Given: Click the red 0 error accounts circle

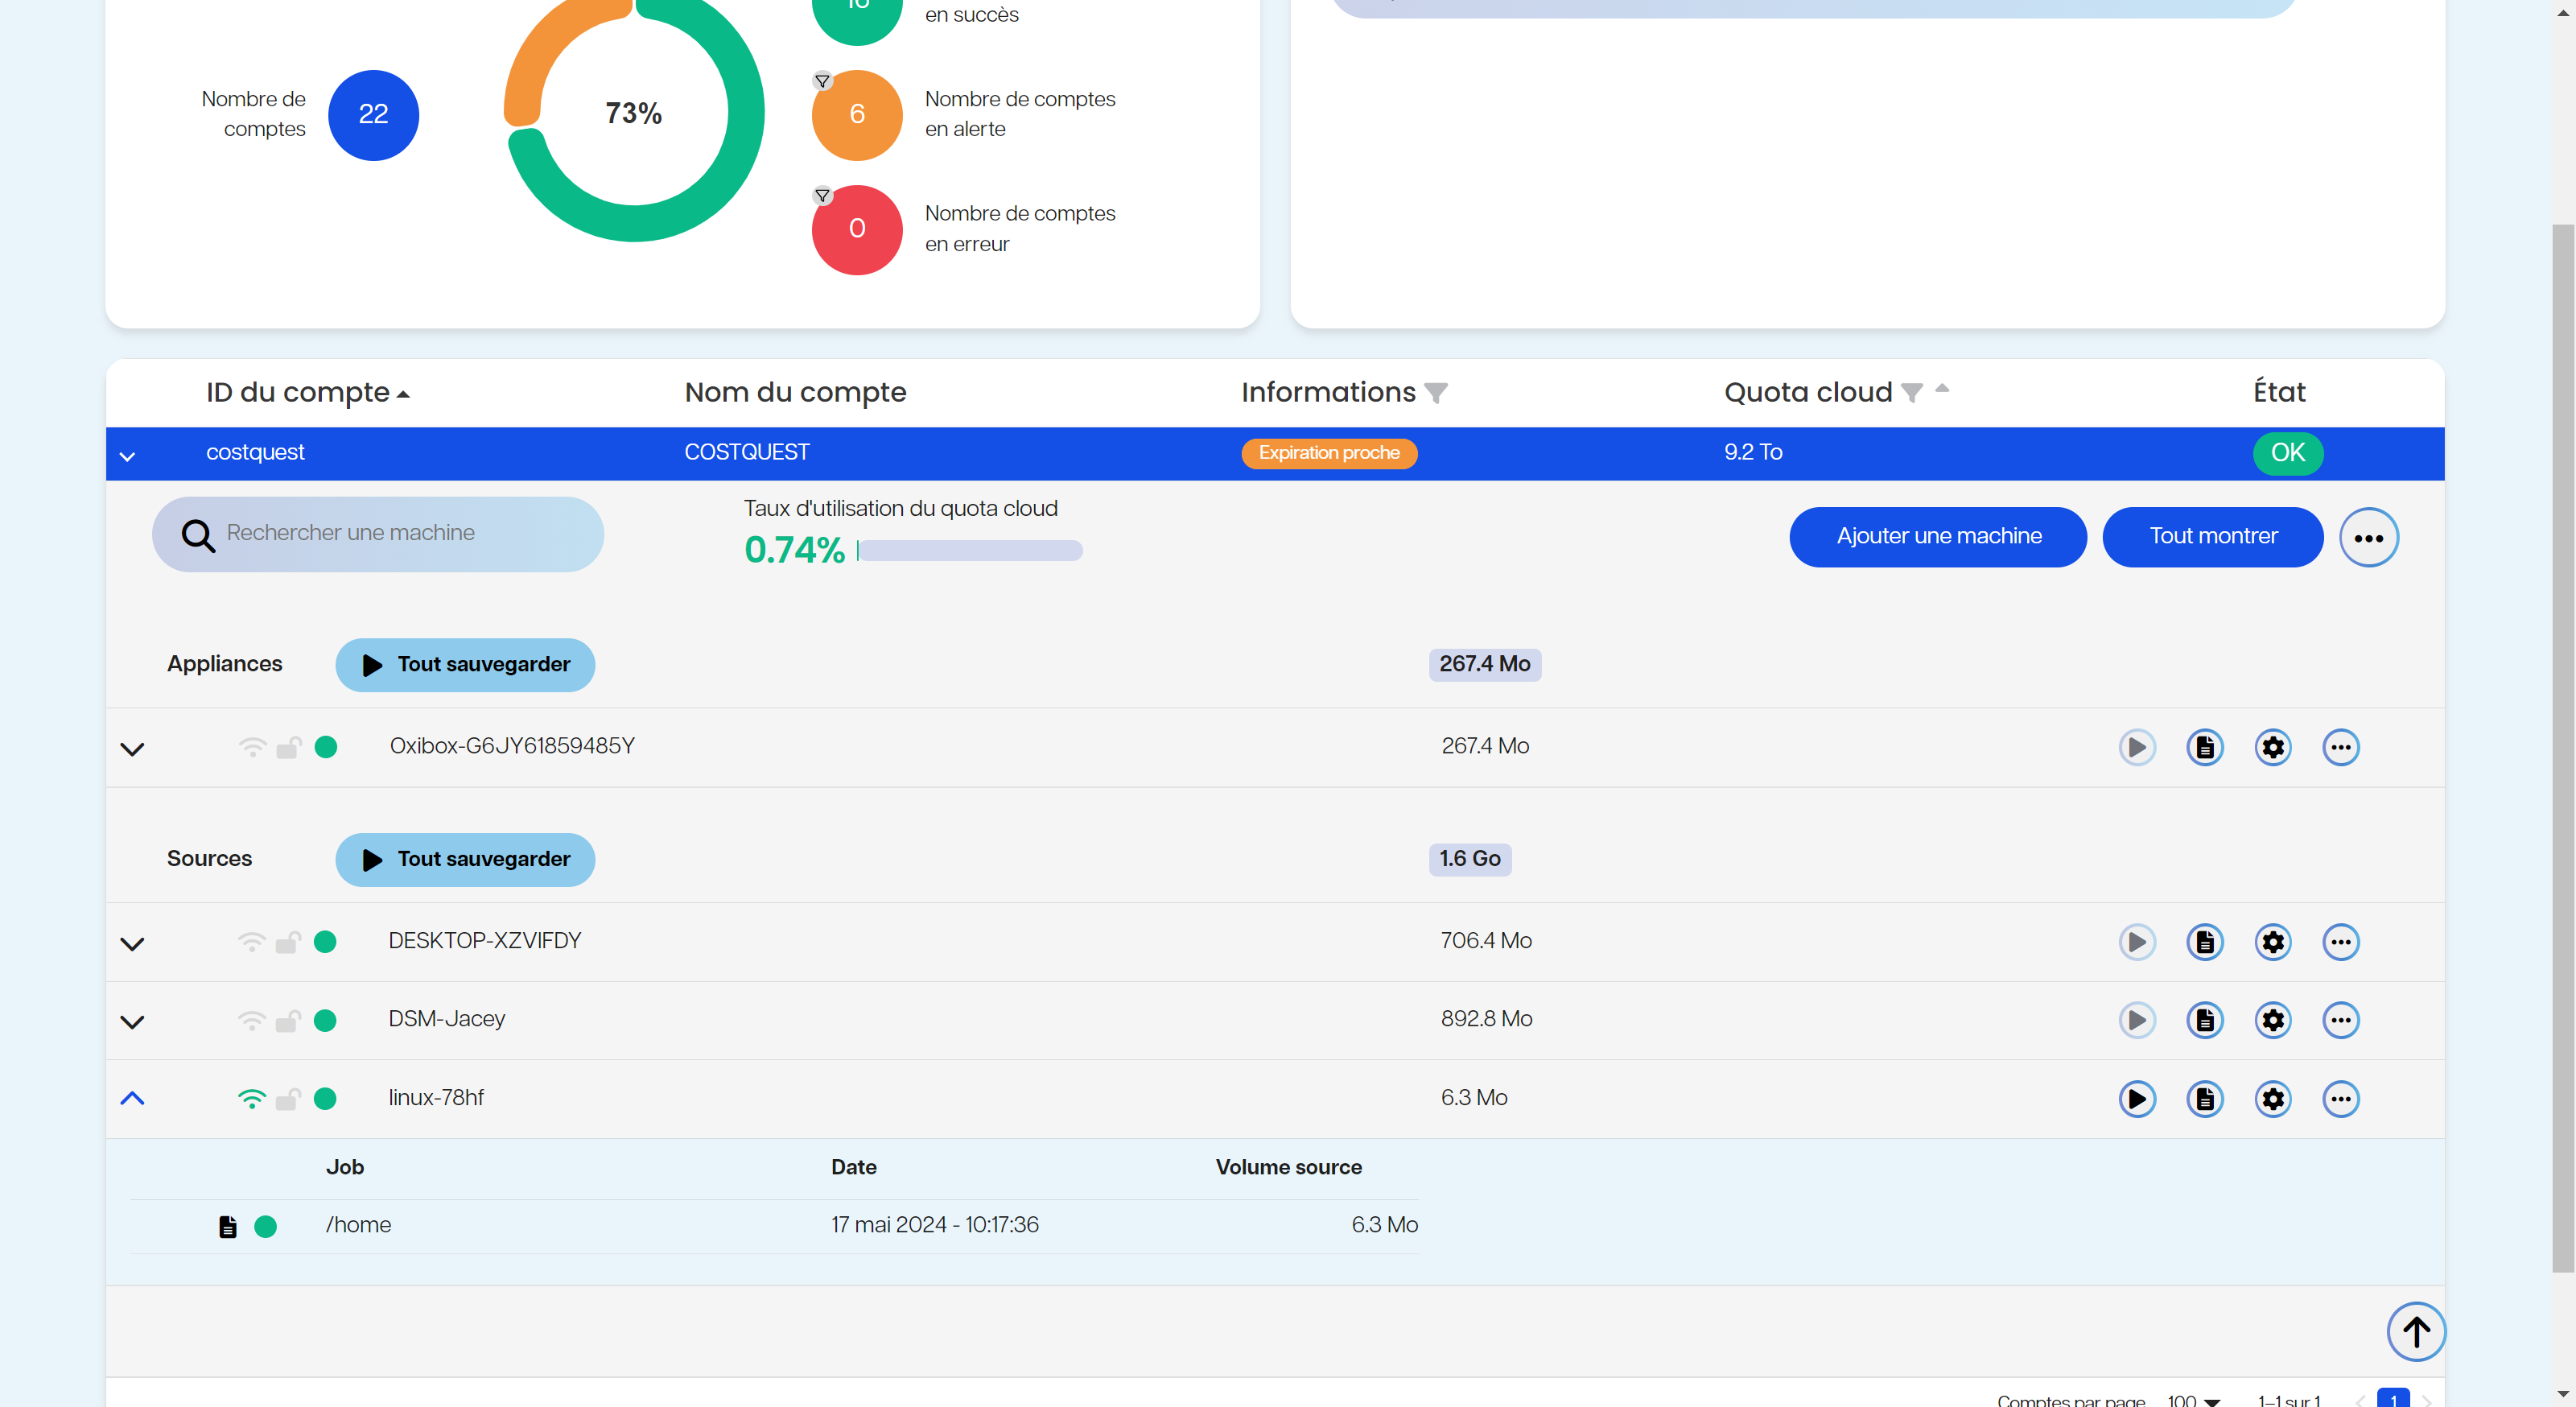Looking at the screenshot, I should pos(857,230).
